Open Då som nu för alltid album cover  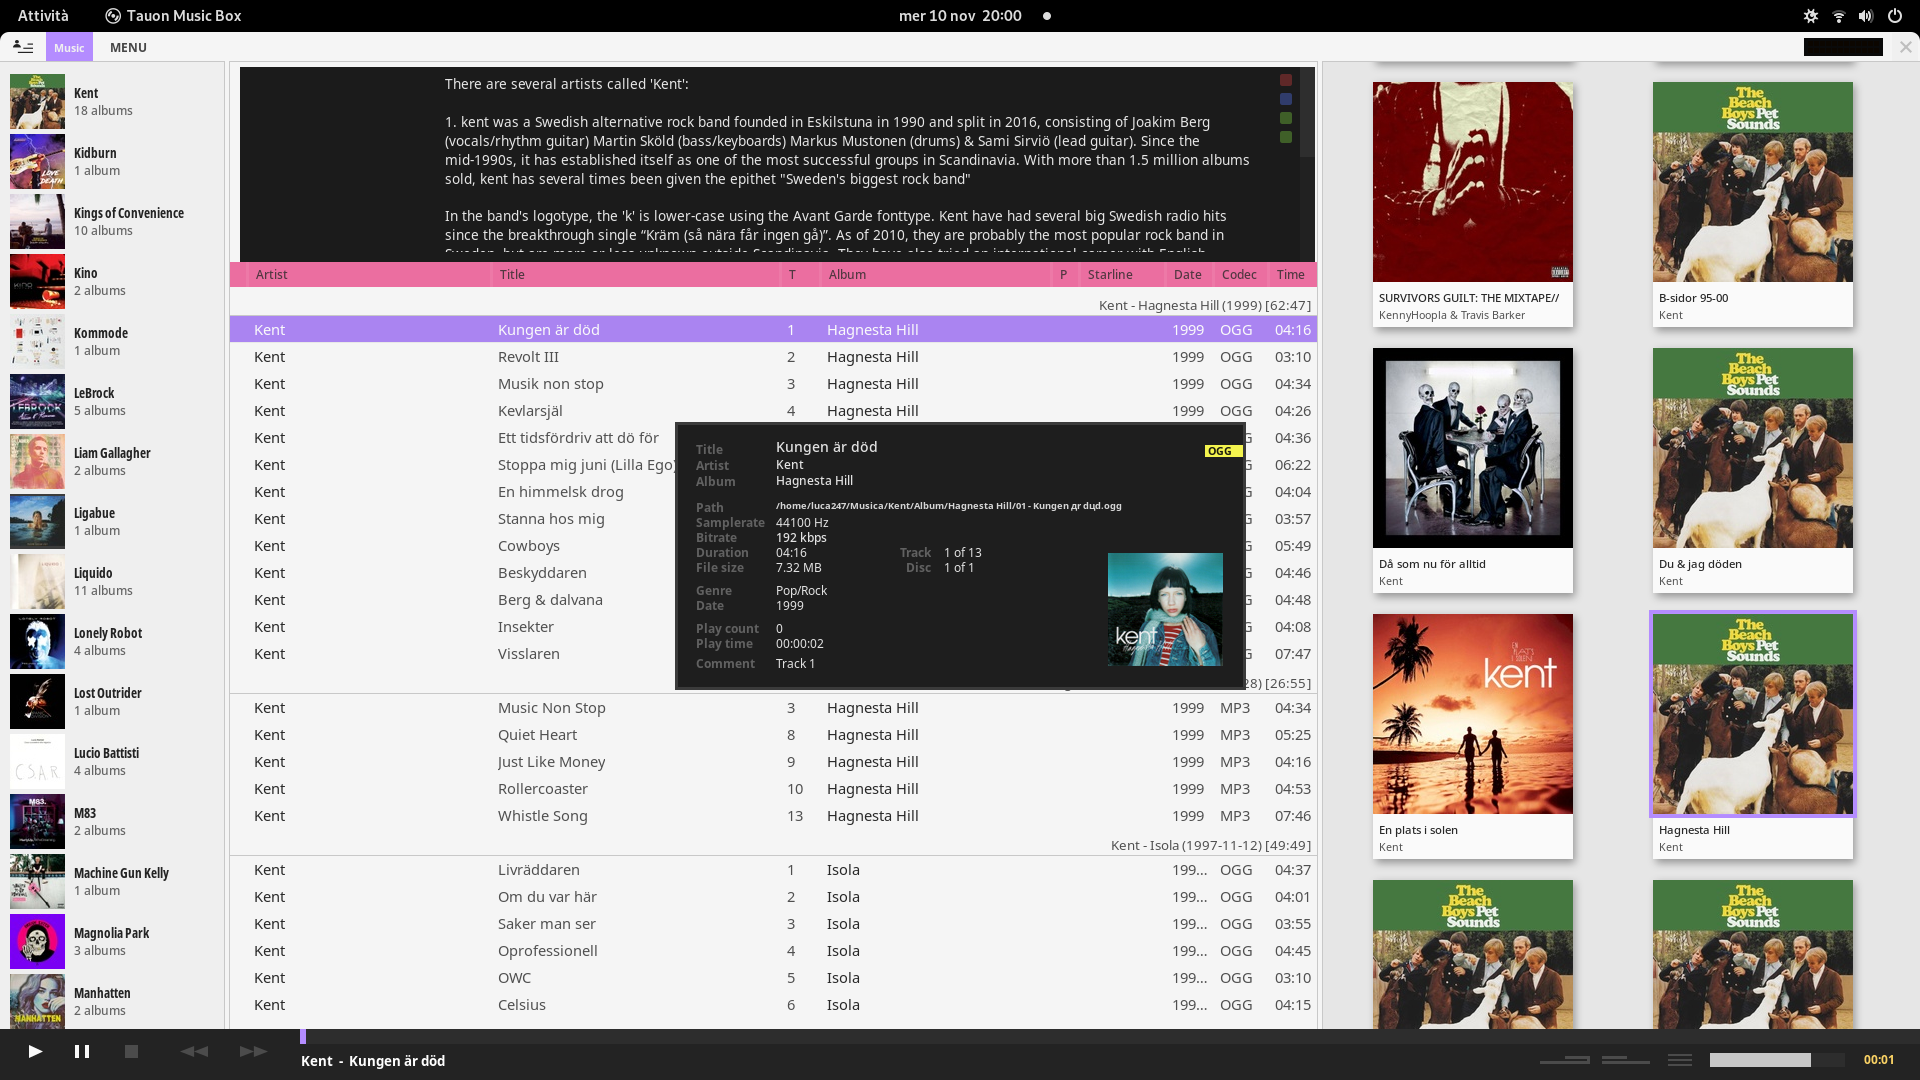1473,448
